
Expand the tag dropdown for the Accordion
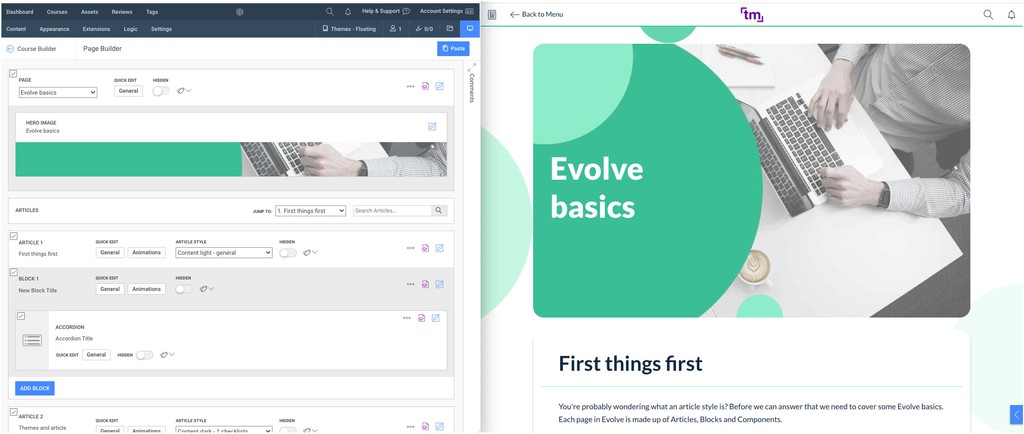[167, 355]
